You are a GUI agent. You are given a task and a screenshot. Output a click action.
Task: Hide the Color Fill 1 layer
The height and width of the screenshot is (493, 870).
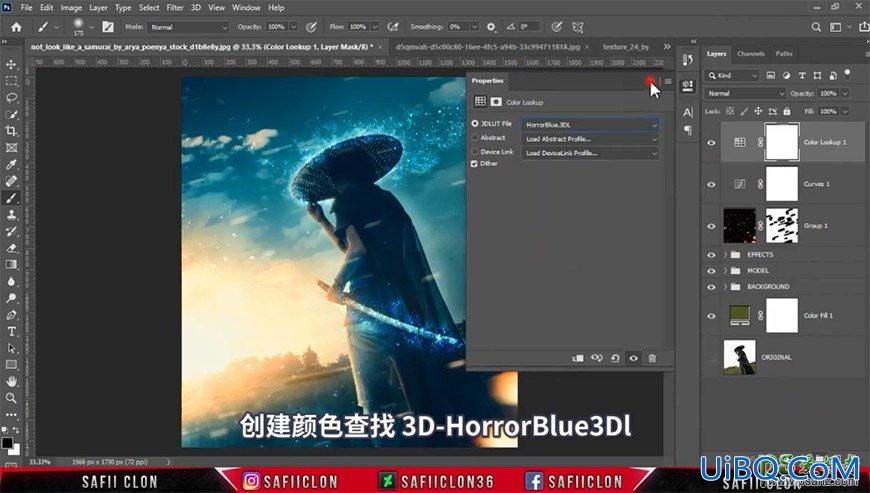coord(711,316)
